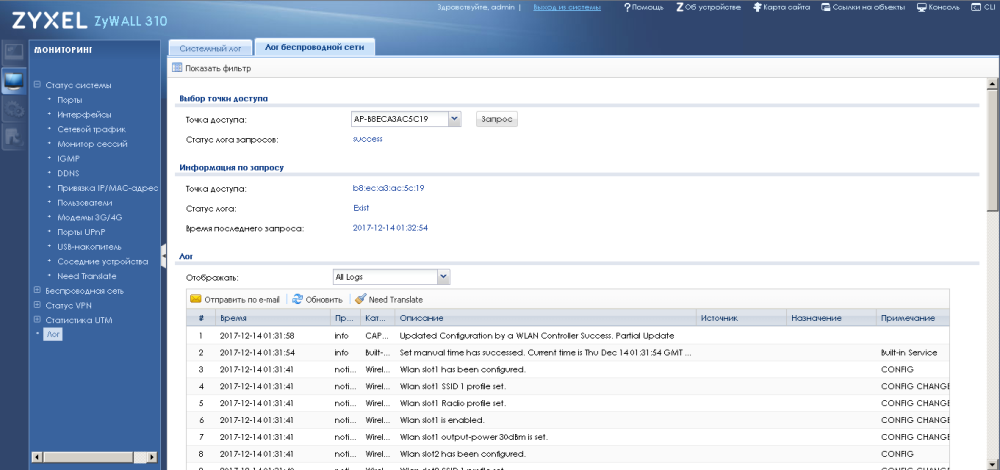Sort by the # column header
Viewport: 1000px width, 470px height.
click(201, 318)
